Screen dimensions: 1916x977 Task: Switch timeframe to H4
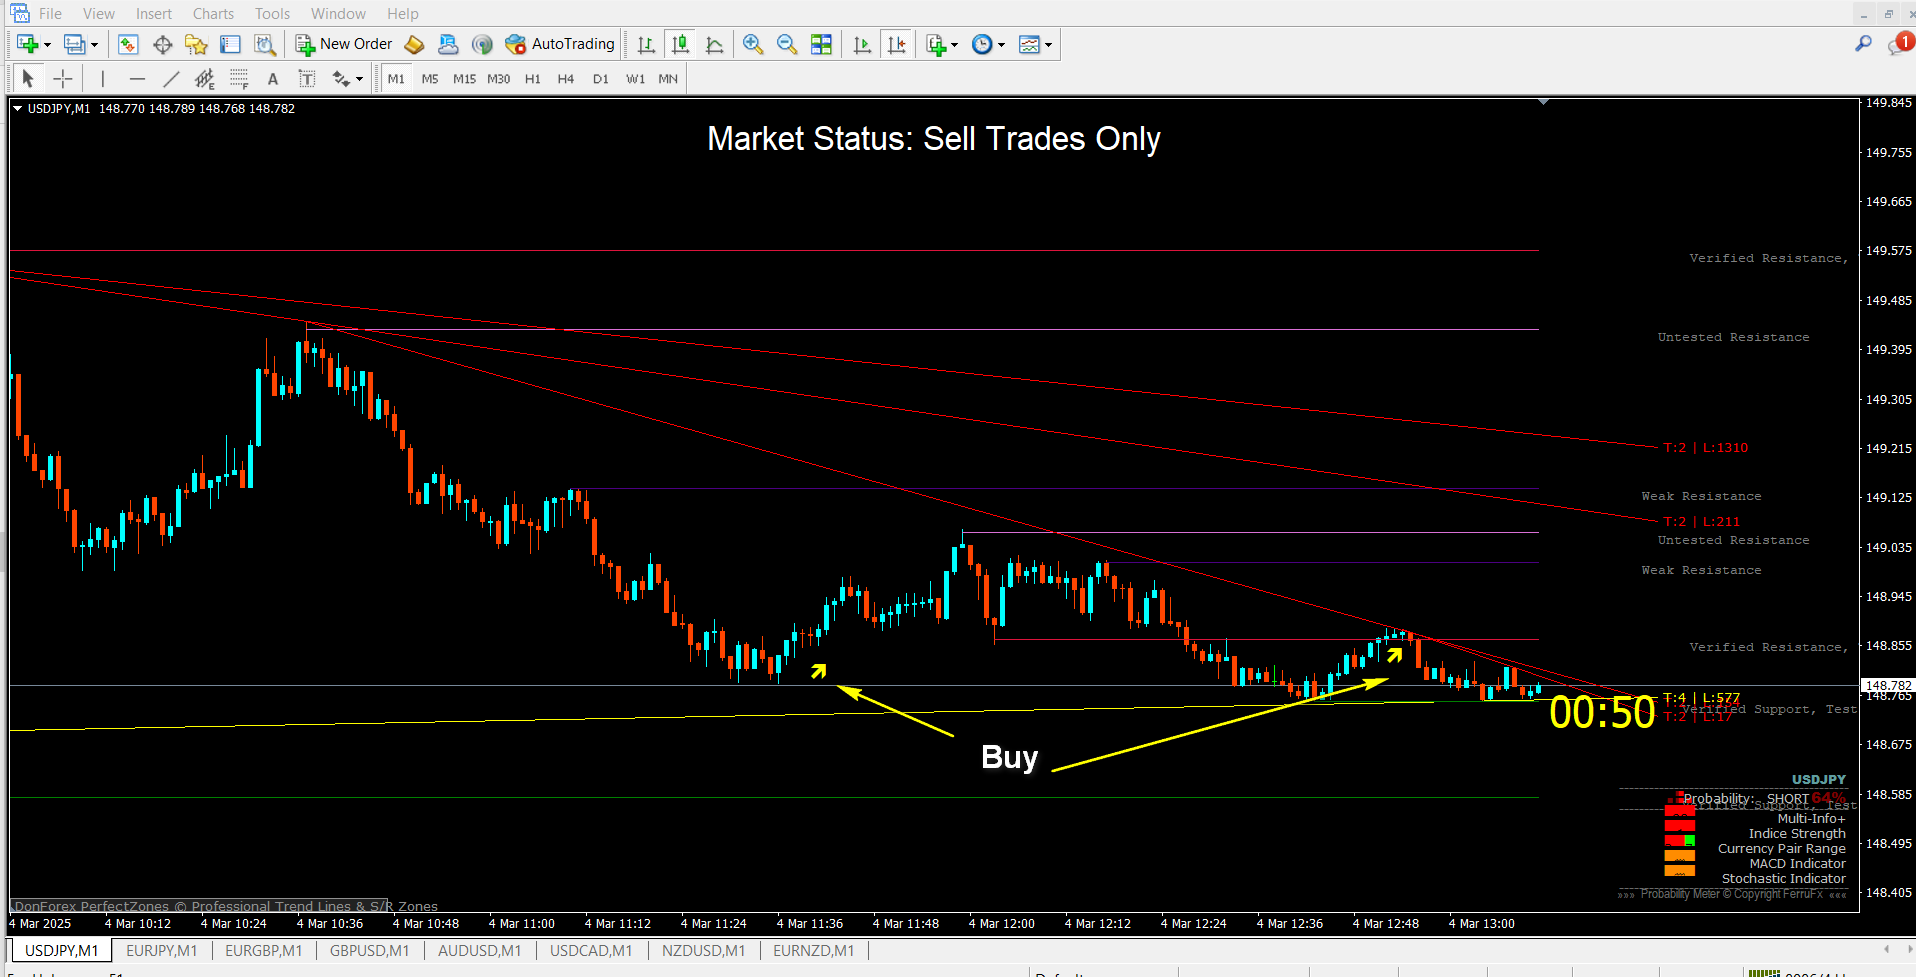tap(566, 79)
